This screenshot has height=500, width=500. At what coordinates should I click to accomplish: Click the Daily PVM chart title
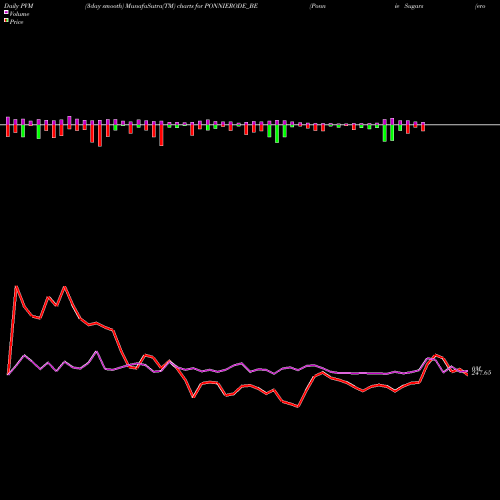19,6
